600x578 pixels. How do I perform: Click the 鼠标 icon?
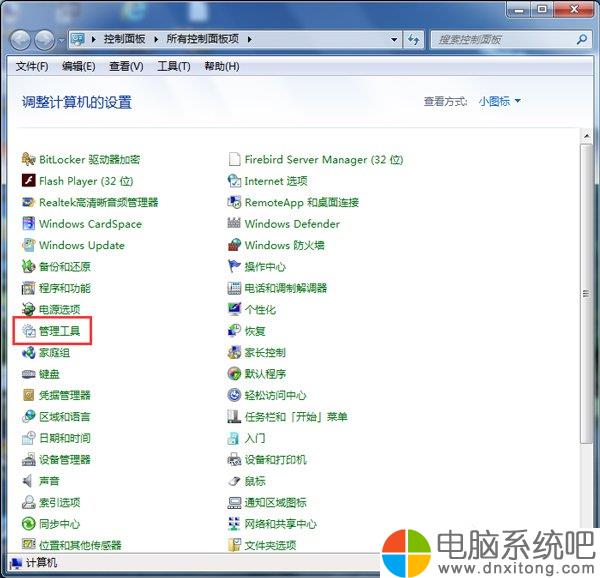pos(234,481)
